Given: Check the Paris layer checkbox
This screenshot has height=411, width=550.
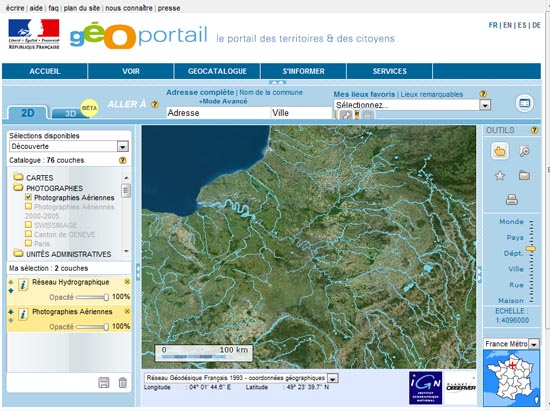Looking at the screenshot, I should pos(28,243).
